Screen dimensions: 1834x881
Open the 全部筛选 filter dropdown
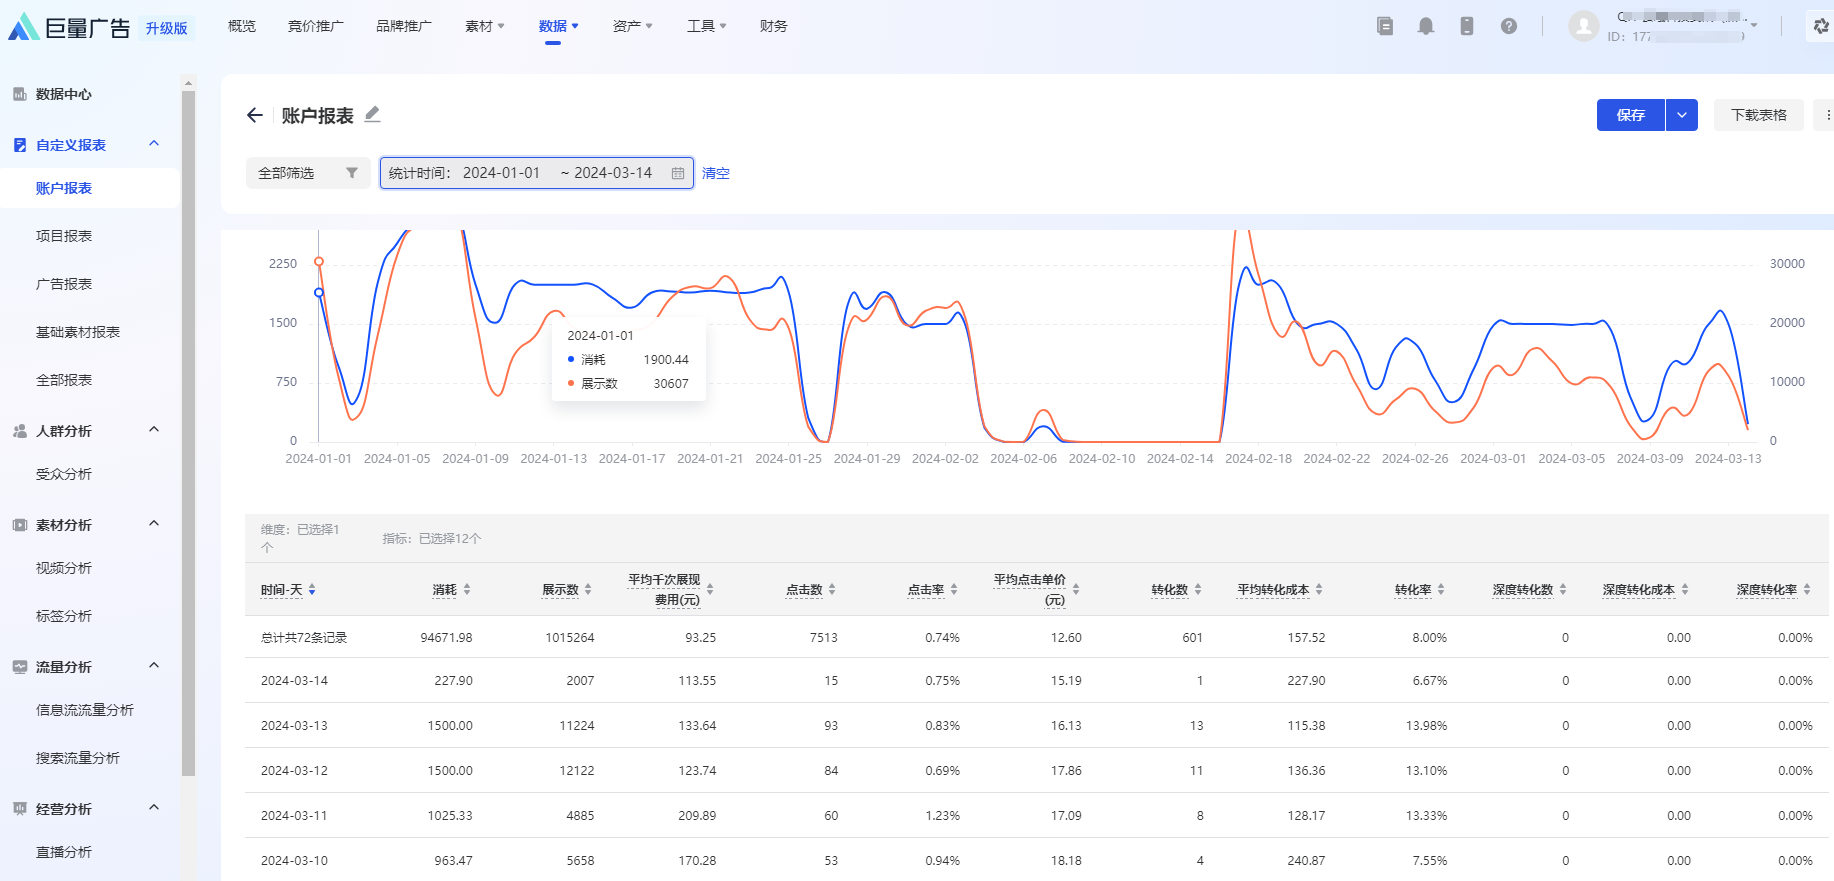click(308, 173)
